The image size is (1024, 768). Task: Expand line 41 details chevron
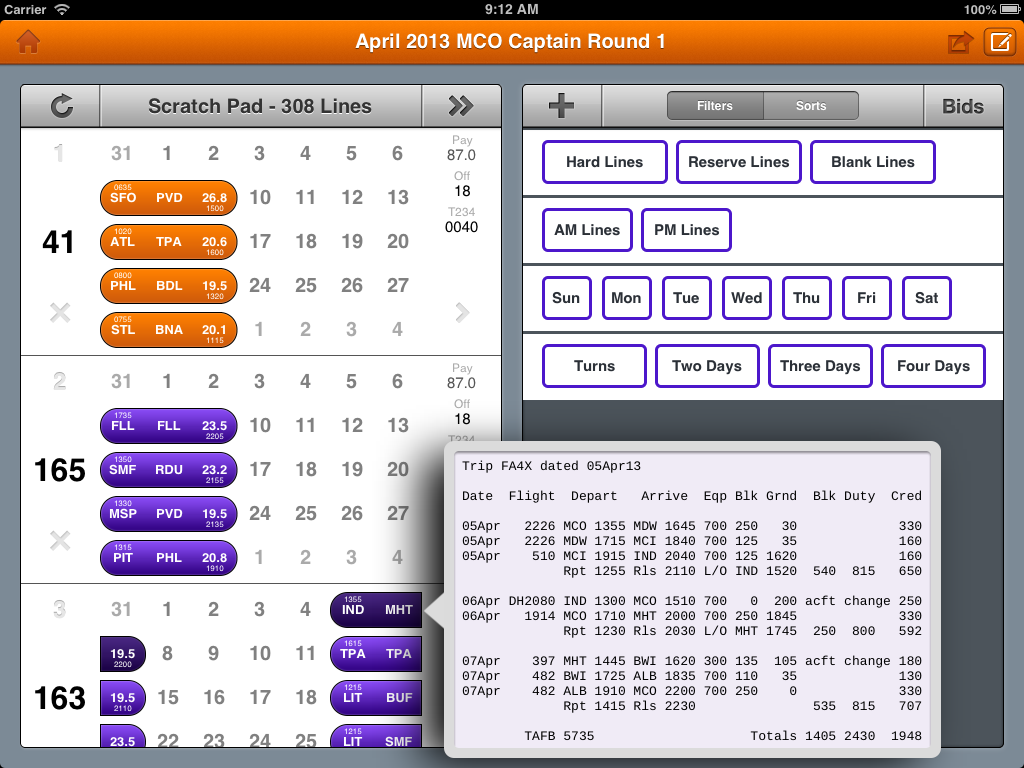(462, 312)
